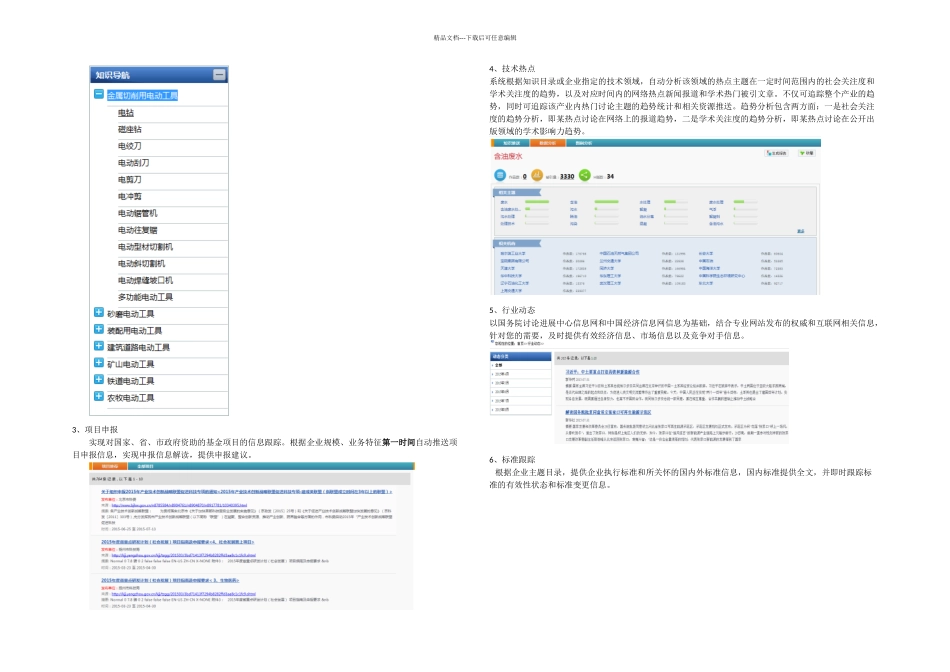
Task: Open 电动斜切割机 in the tree
Action: [141, 264]
